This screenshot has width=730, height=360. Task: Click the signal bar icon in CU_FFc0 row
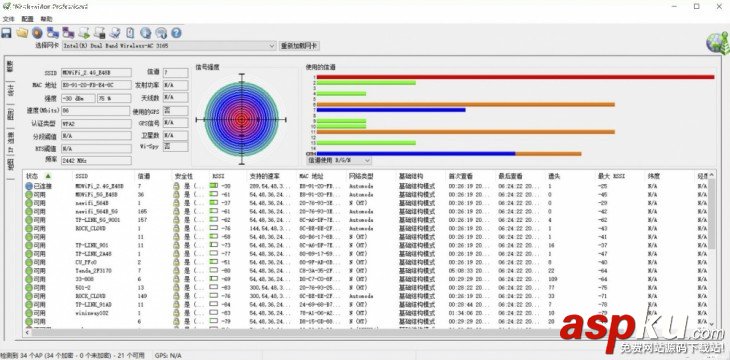click(x=213, y=262)
